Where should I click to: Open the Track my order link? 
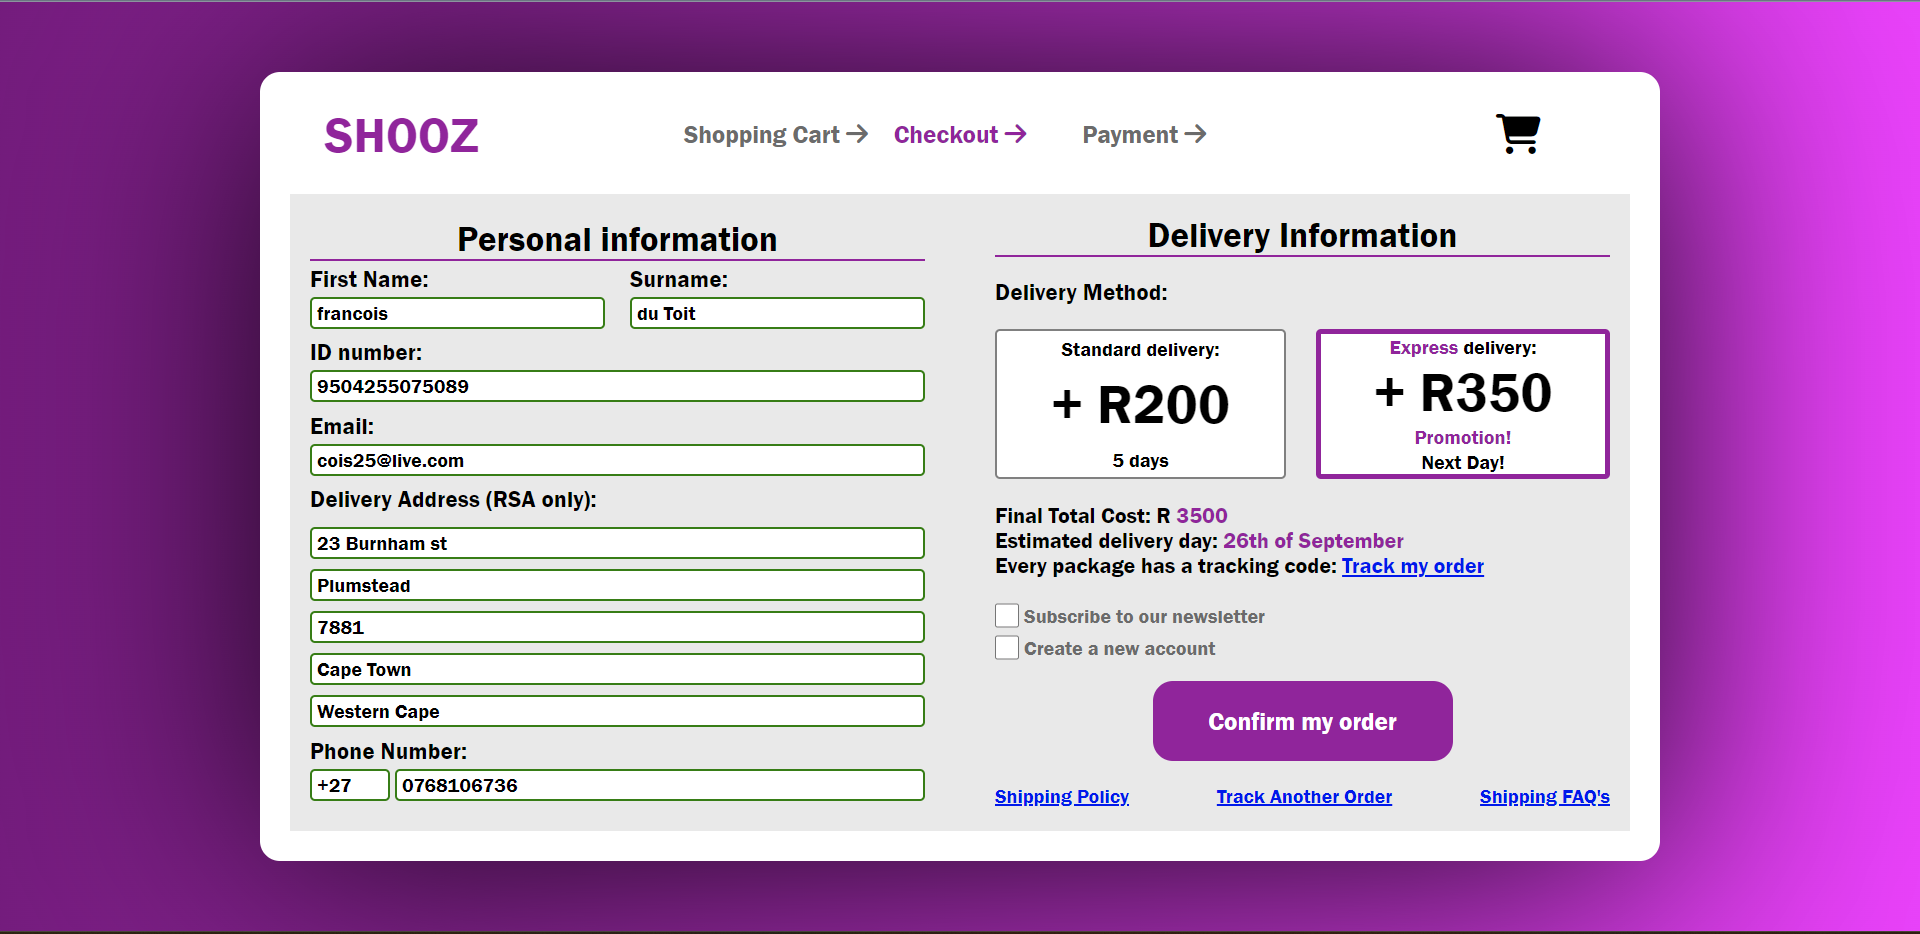point(1412,567)
